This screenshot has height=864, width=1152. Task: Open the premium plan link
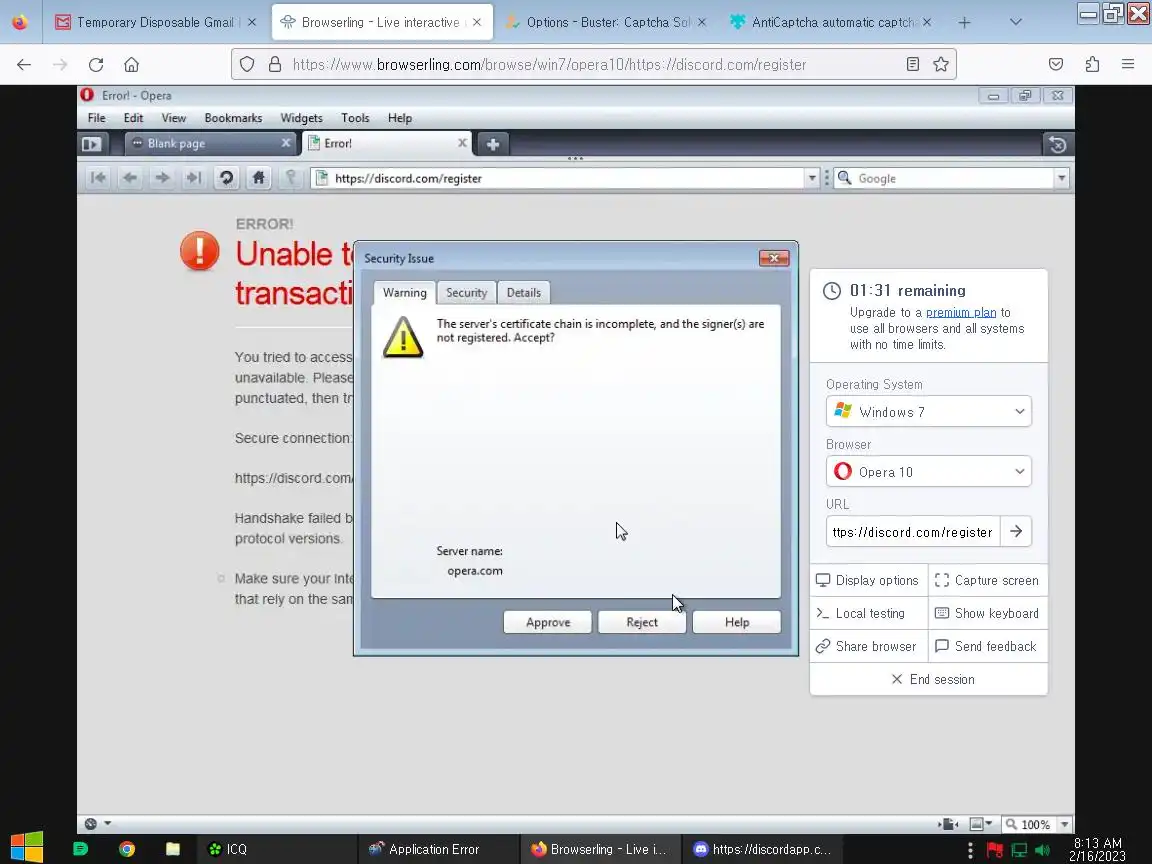click(961, 312)
